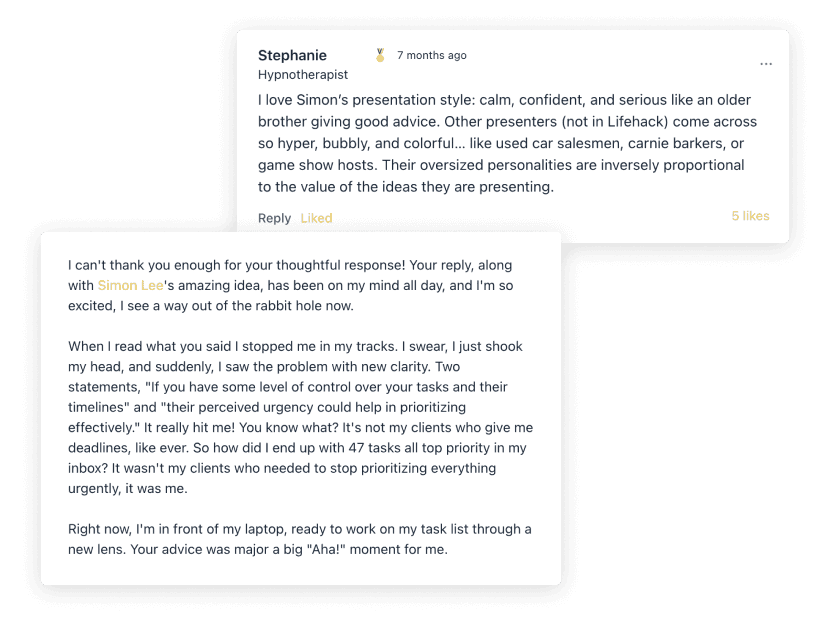
Task: Click the "I can't thank you enough" opening line
Action: [200, 266]
